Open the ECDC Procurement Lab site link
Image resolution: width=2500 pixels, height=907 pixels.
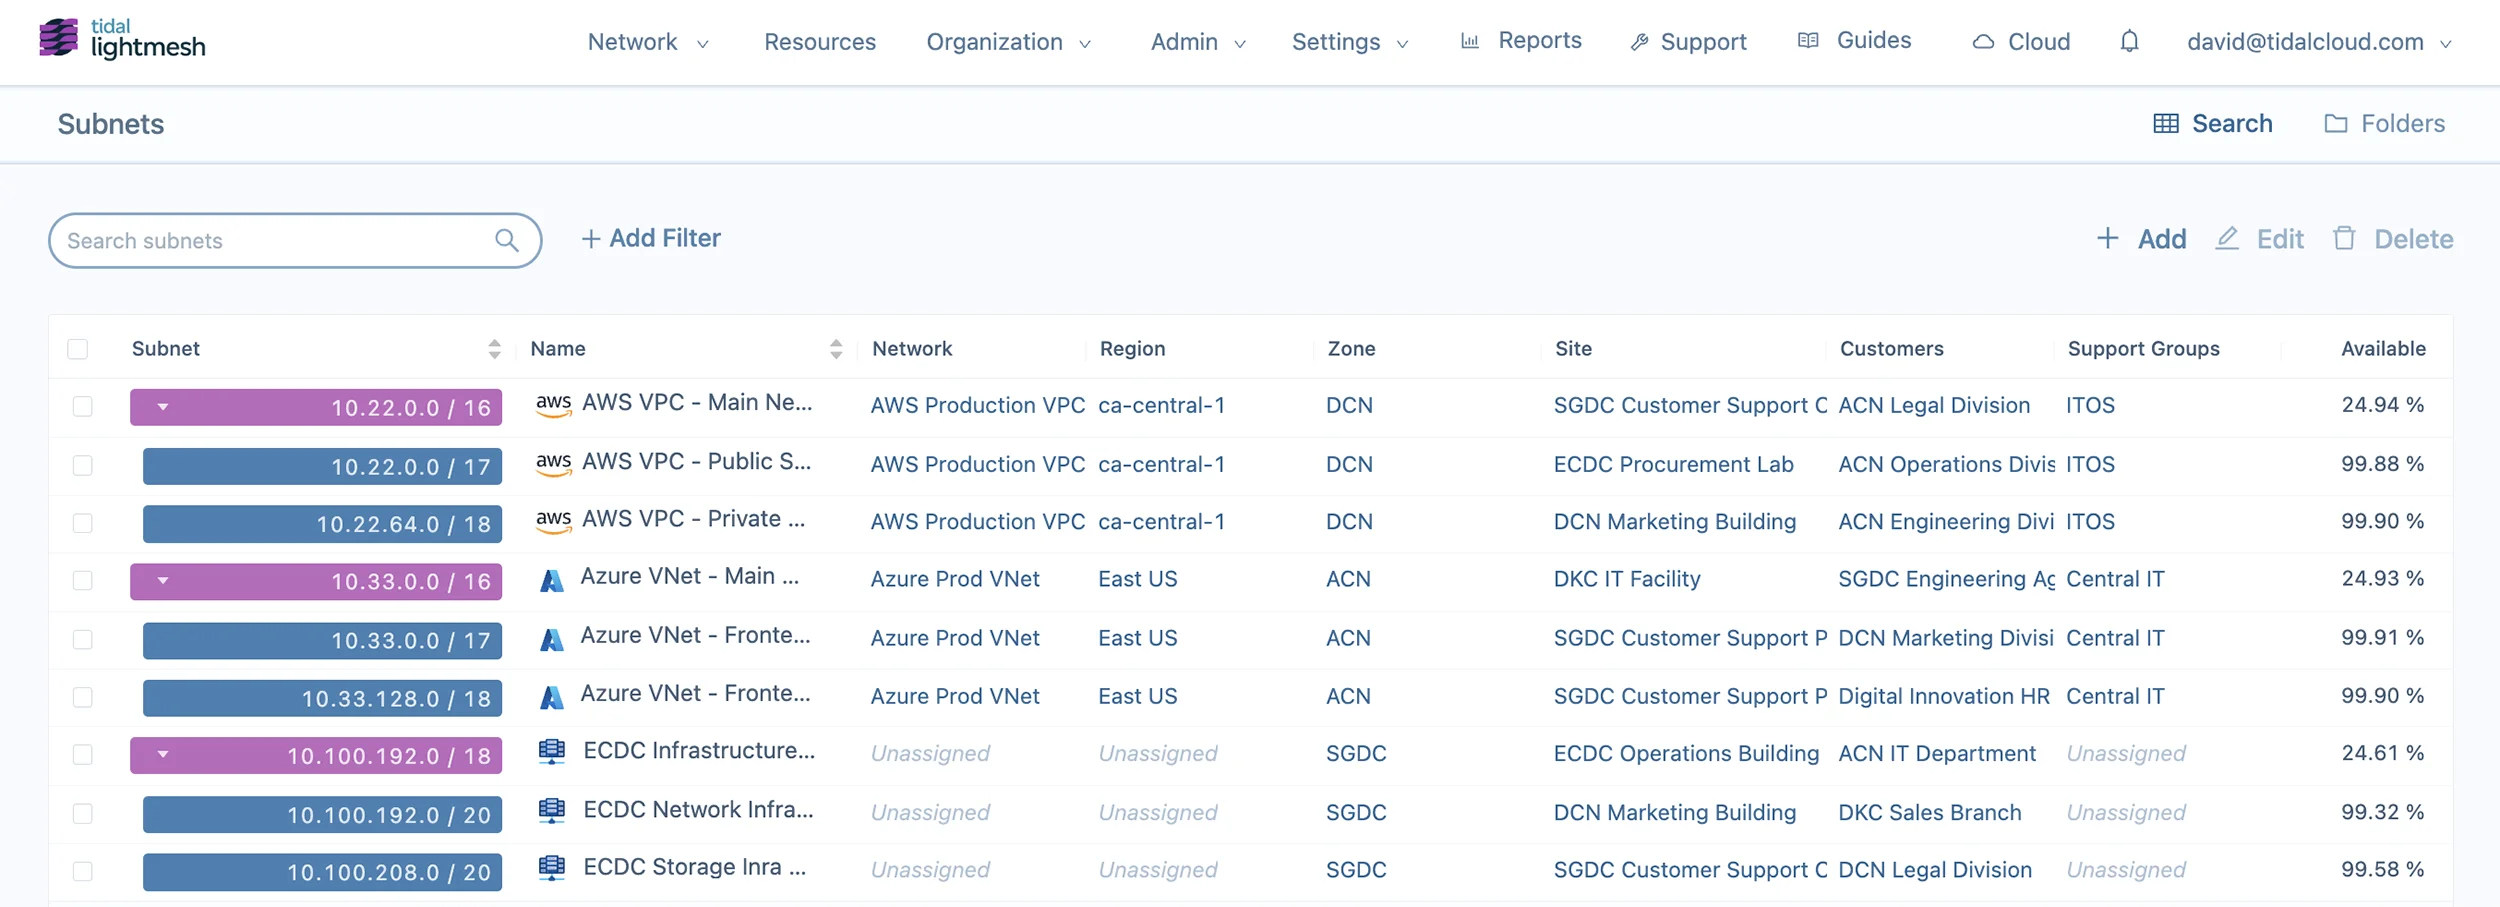click(x=1673, y=464)
